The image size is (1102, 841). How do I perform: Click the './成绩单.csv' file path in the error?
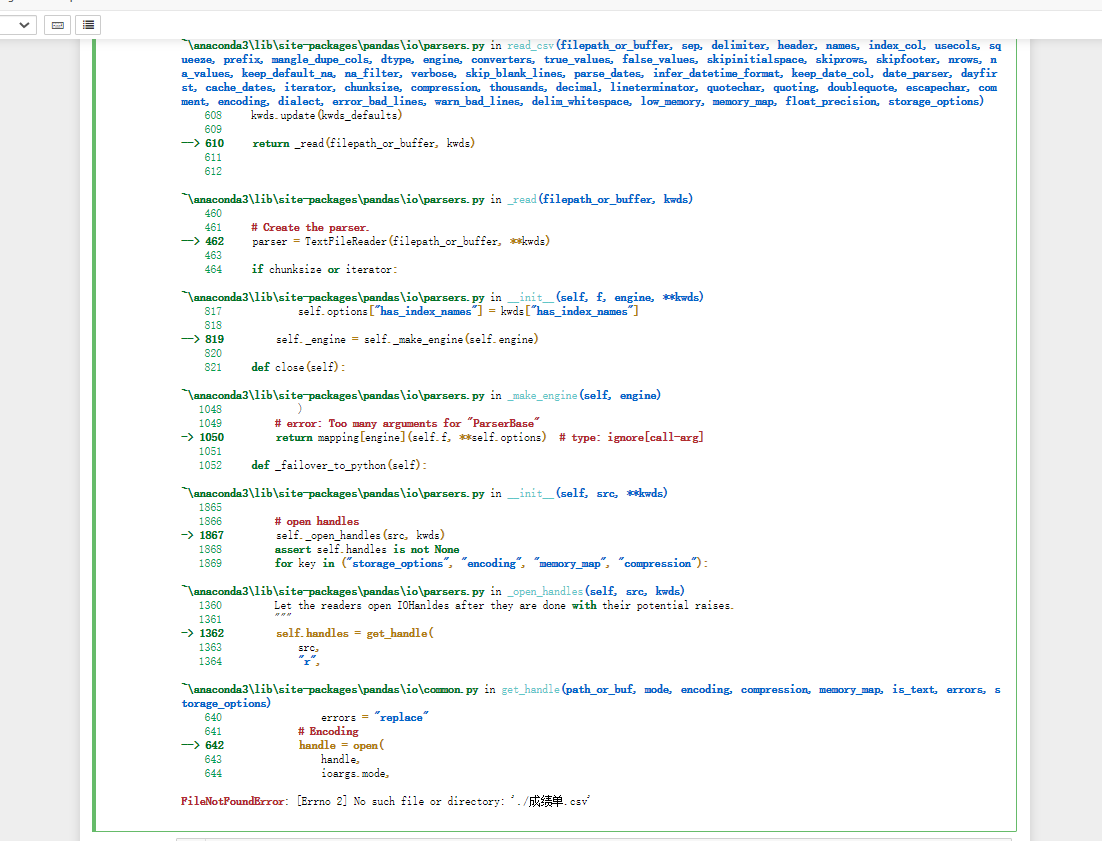click(x=550, y=801)
